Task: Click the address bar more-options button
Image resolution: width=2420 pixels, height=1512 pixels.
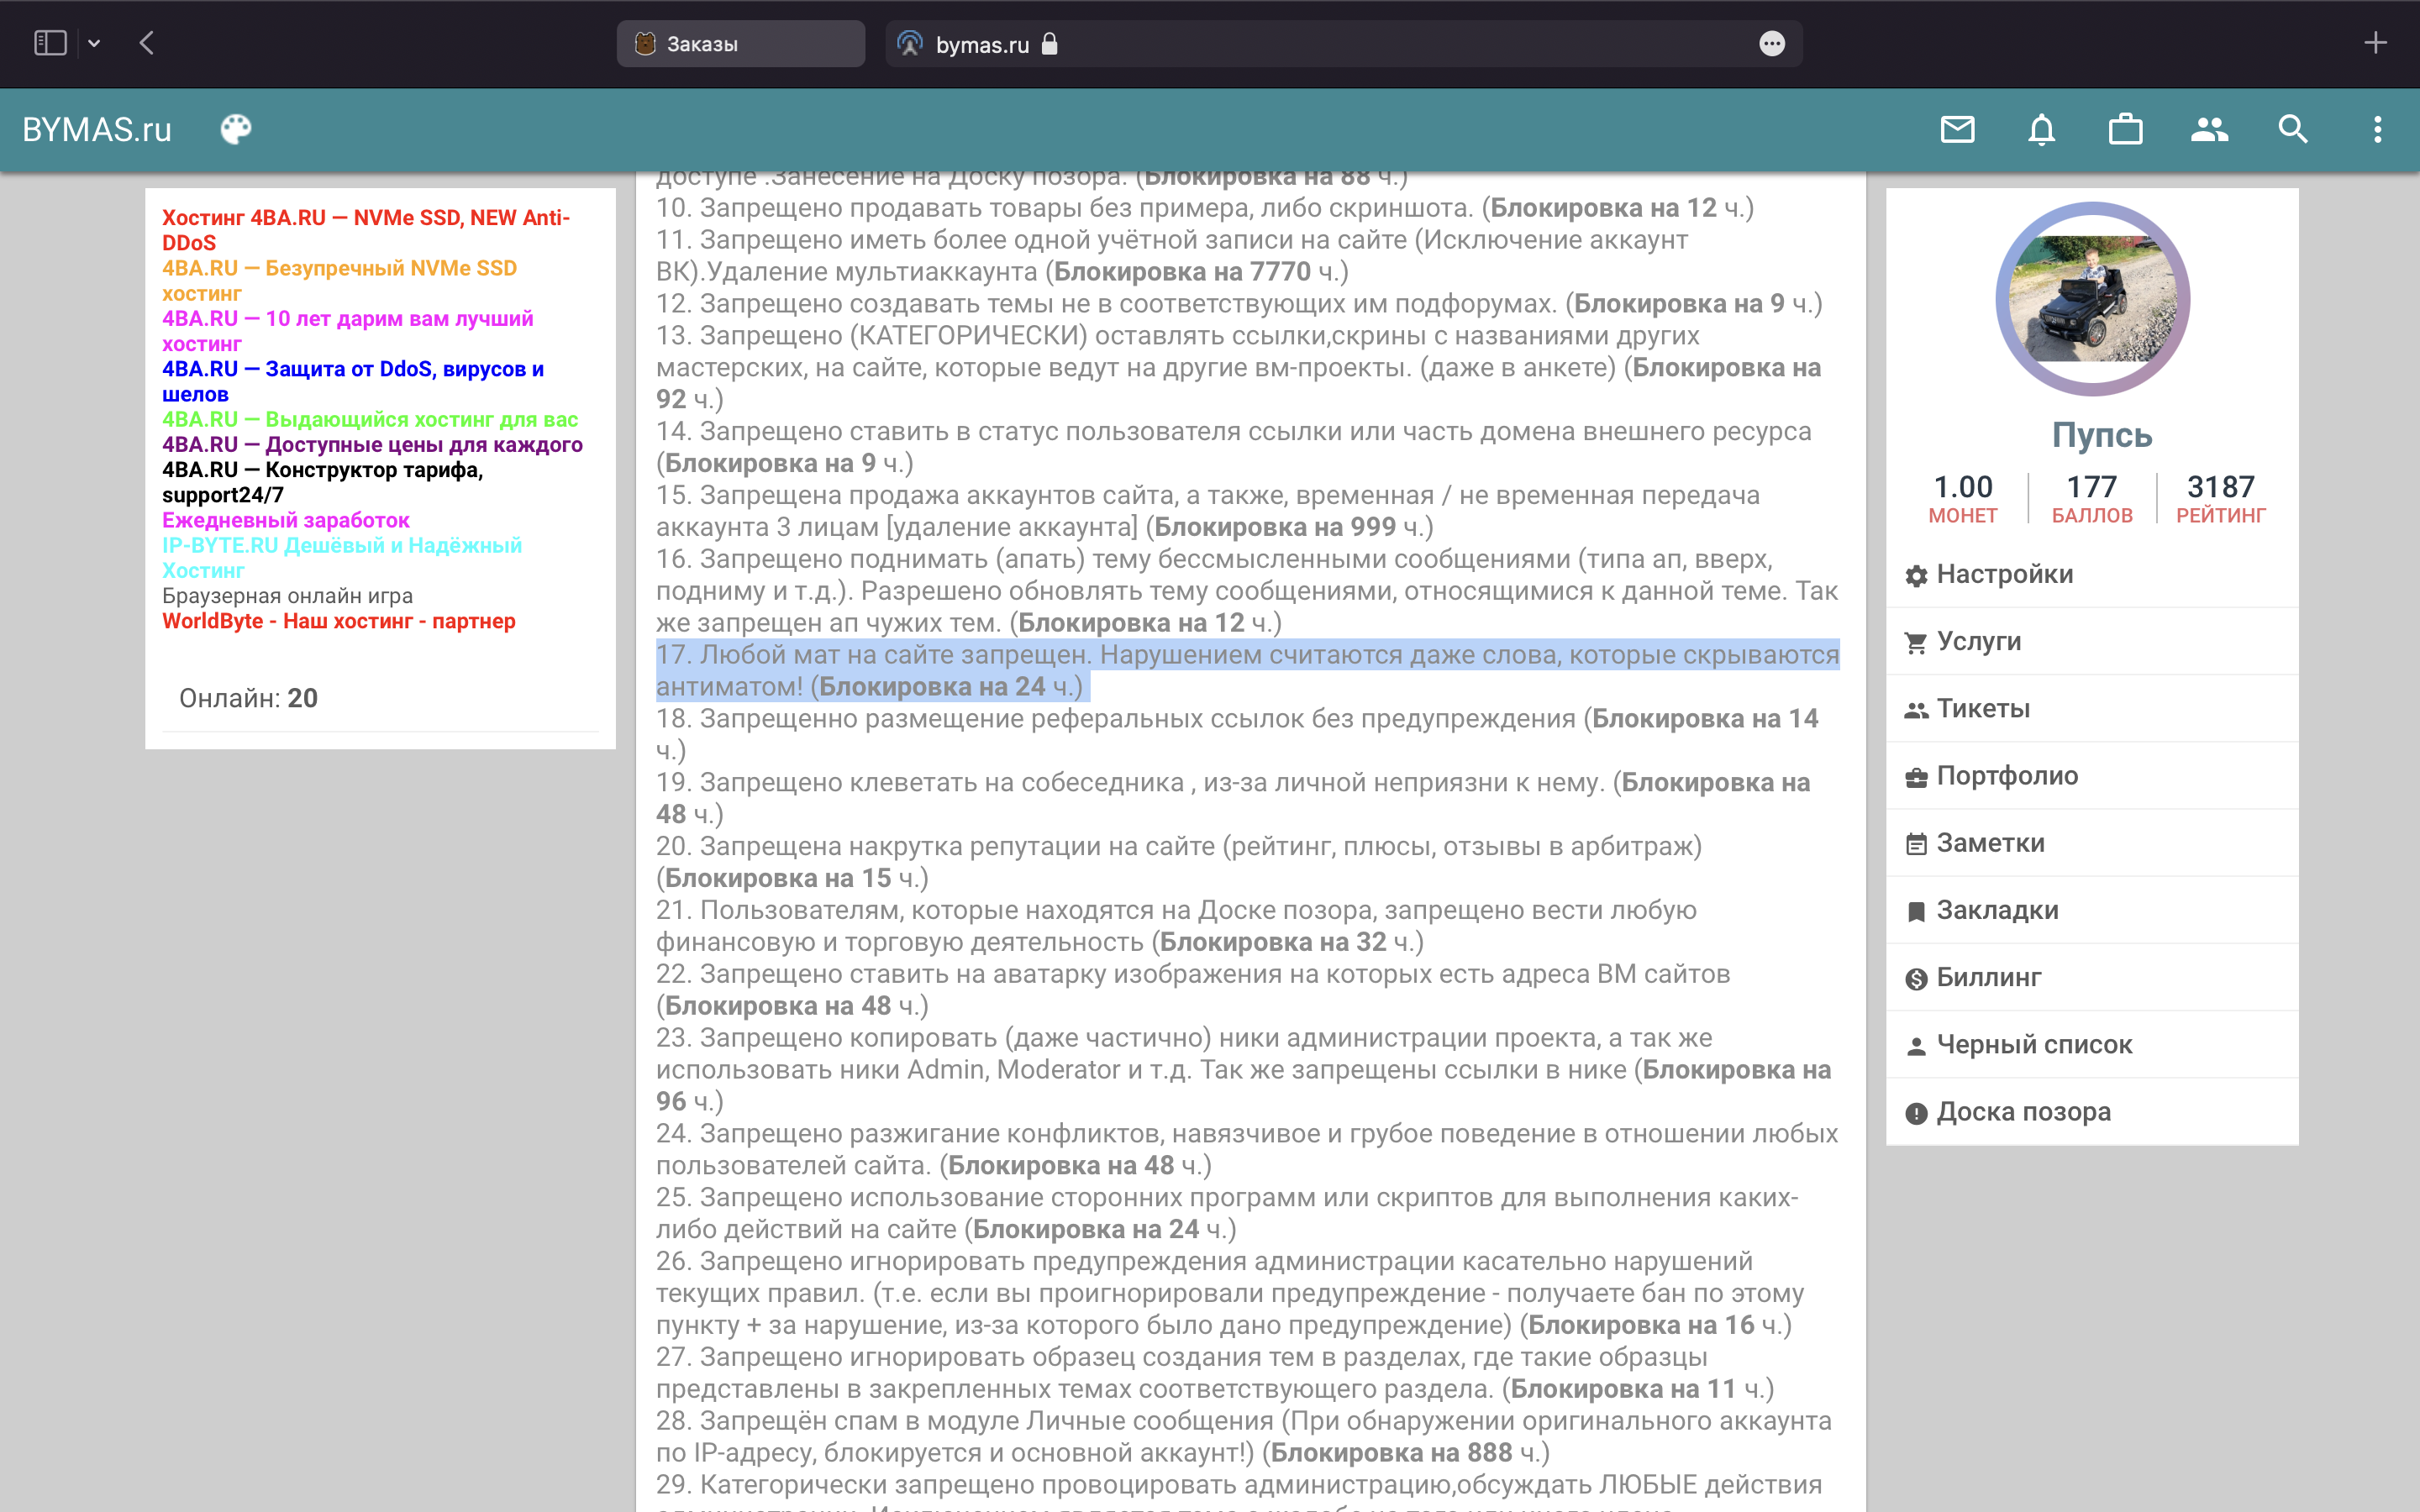Action: coord(1771,44)
